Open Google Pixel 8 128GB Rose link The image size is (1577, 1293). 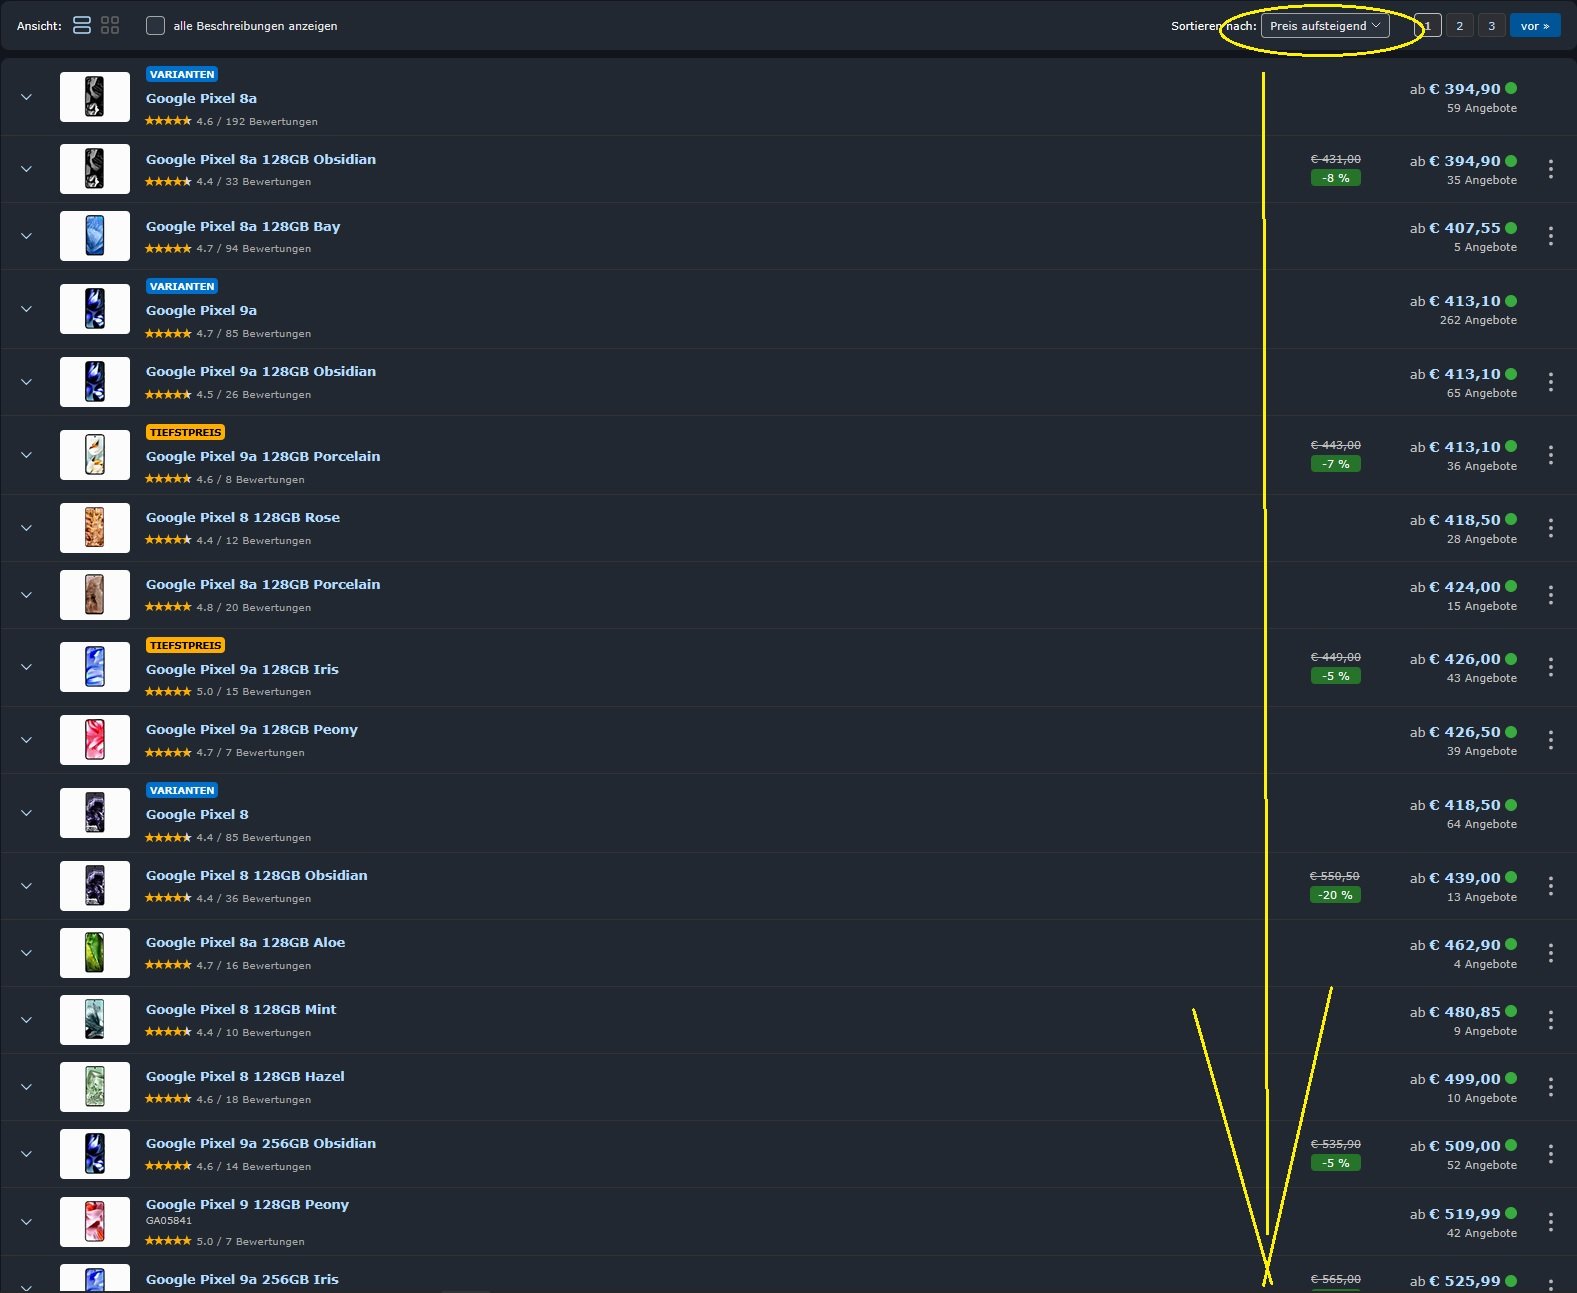(x=243, y=517)
